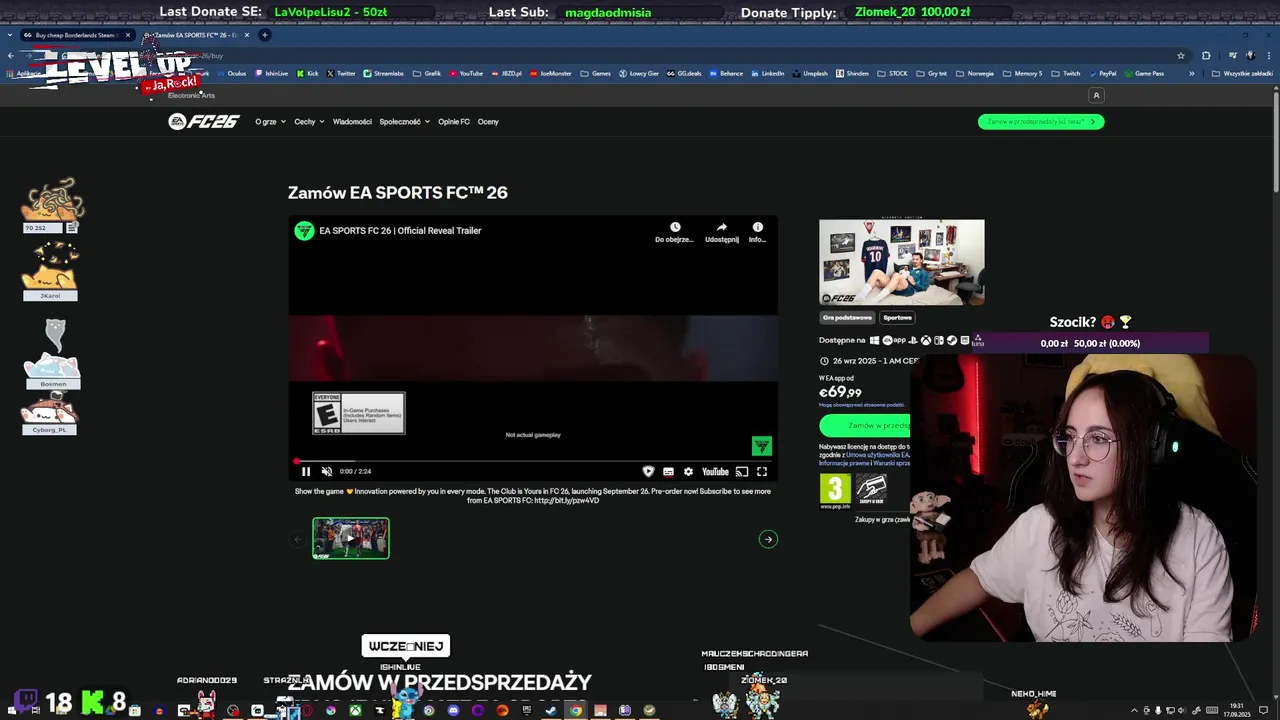Open the in-game purchases PEGI badge

coord(871,489)
